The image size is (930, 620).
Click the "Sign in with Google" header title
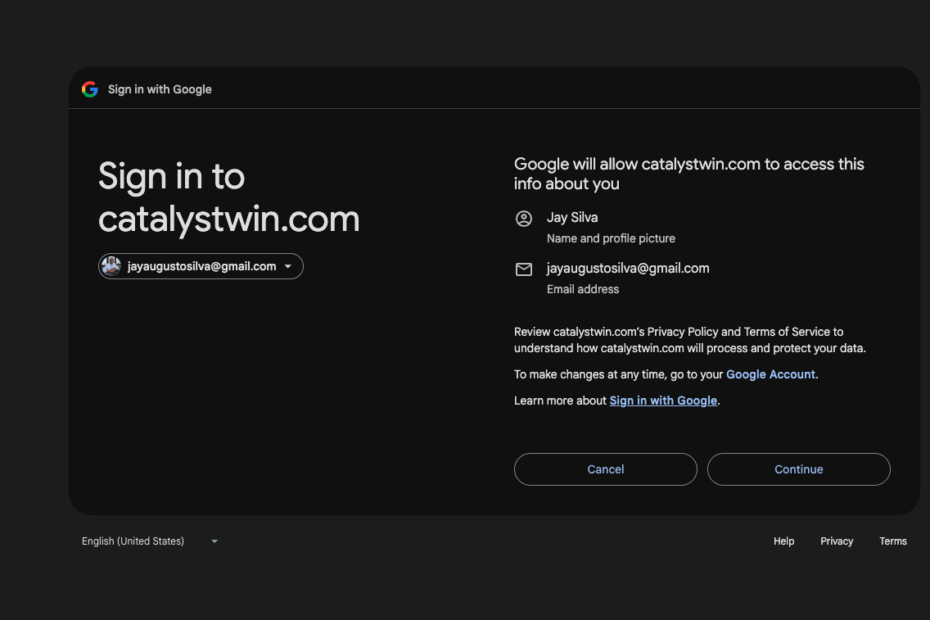pyautogui.click(x=160, y=89)
